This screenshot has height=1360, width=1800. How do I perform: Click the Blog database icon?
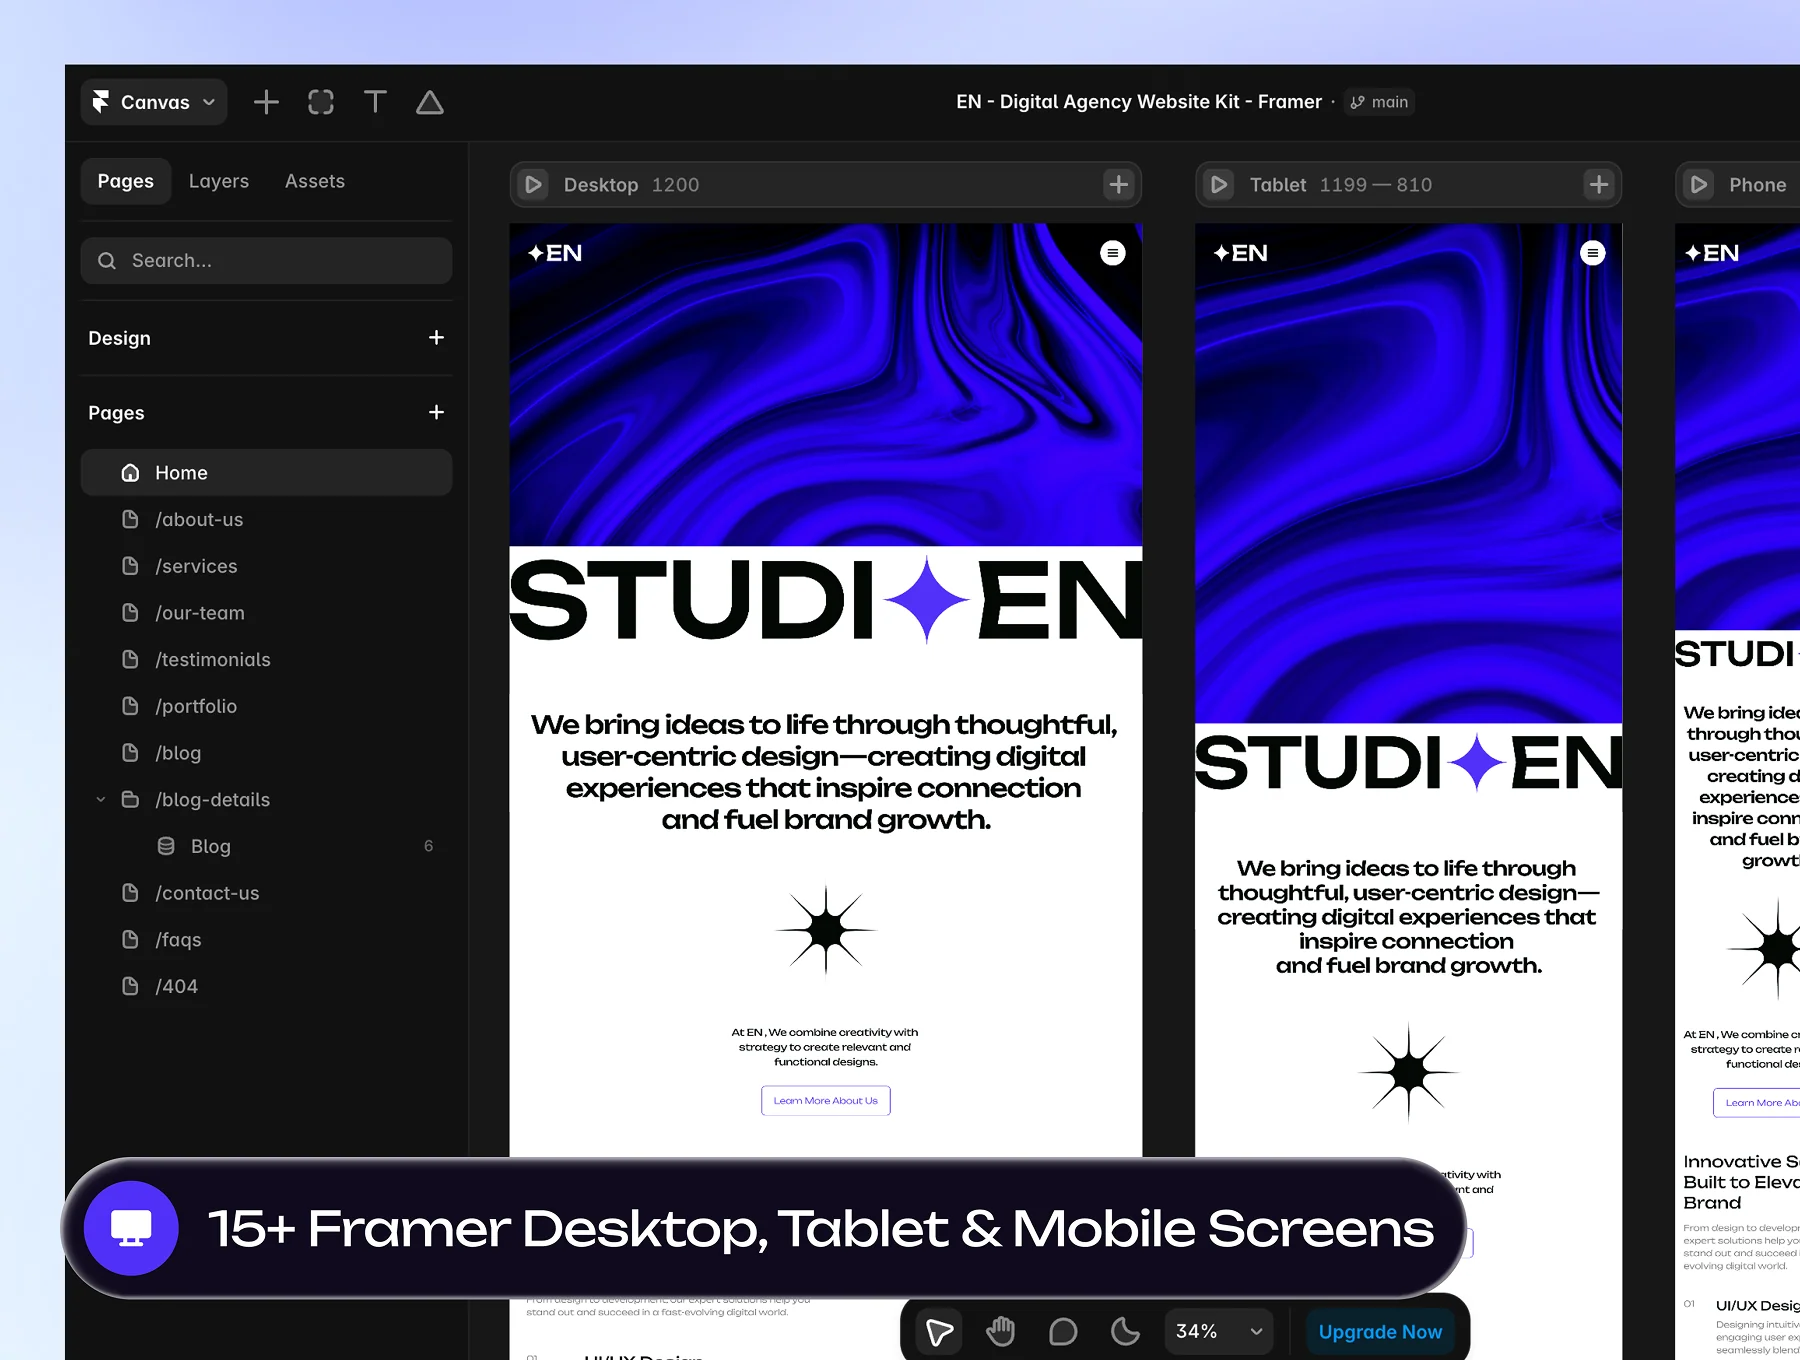pos(166,846)
